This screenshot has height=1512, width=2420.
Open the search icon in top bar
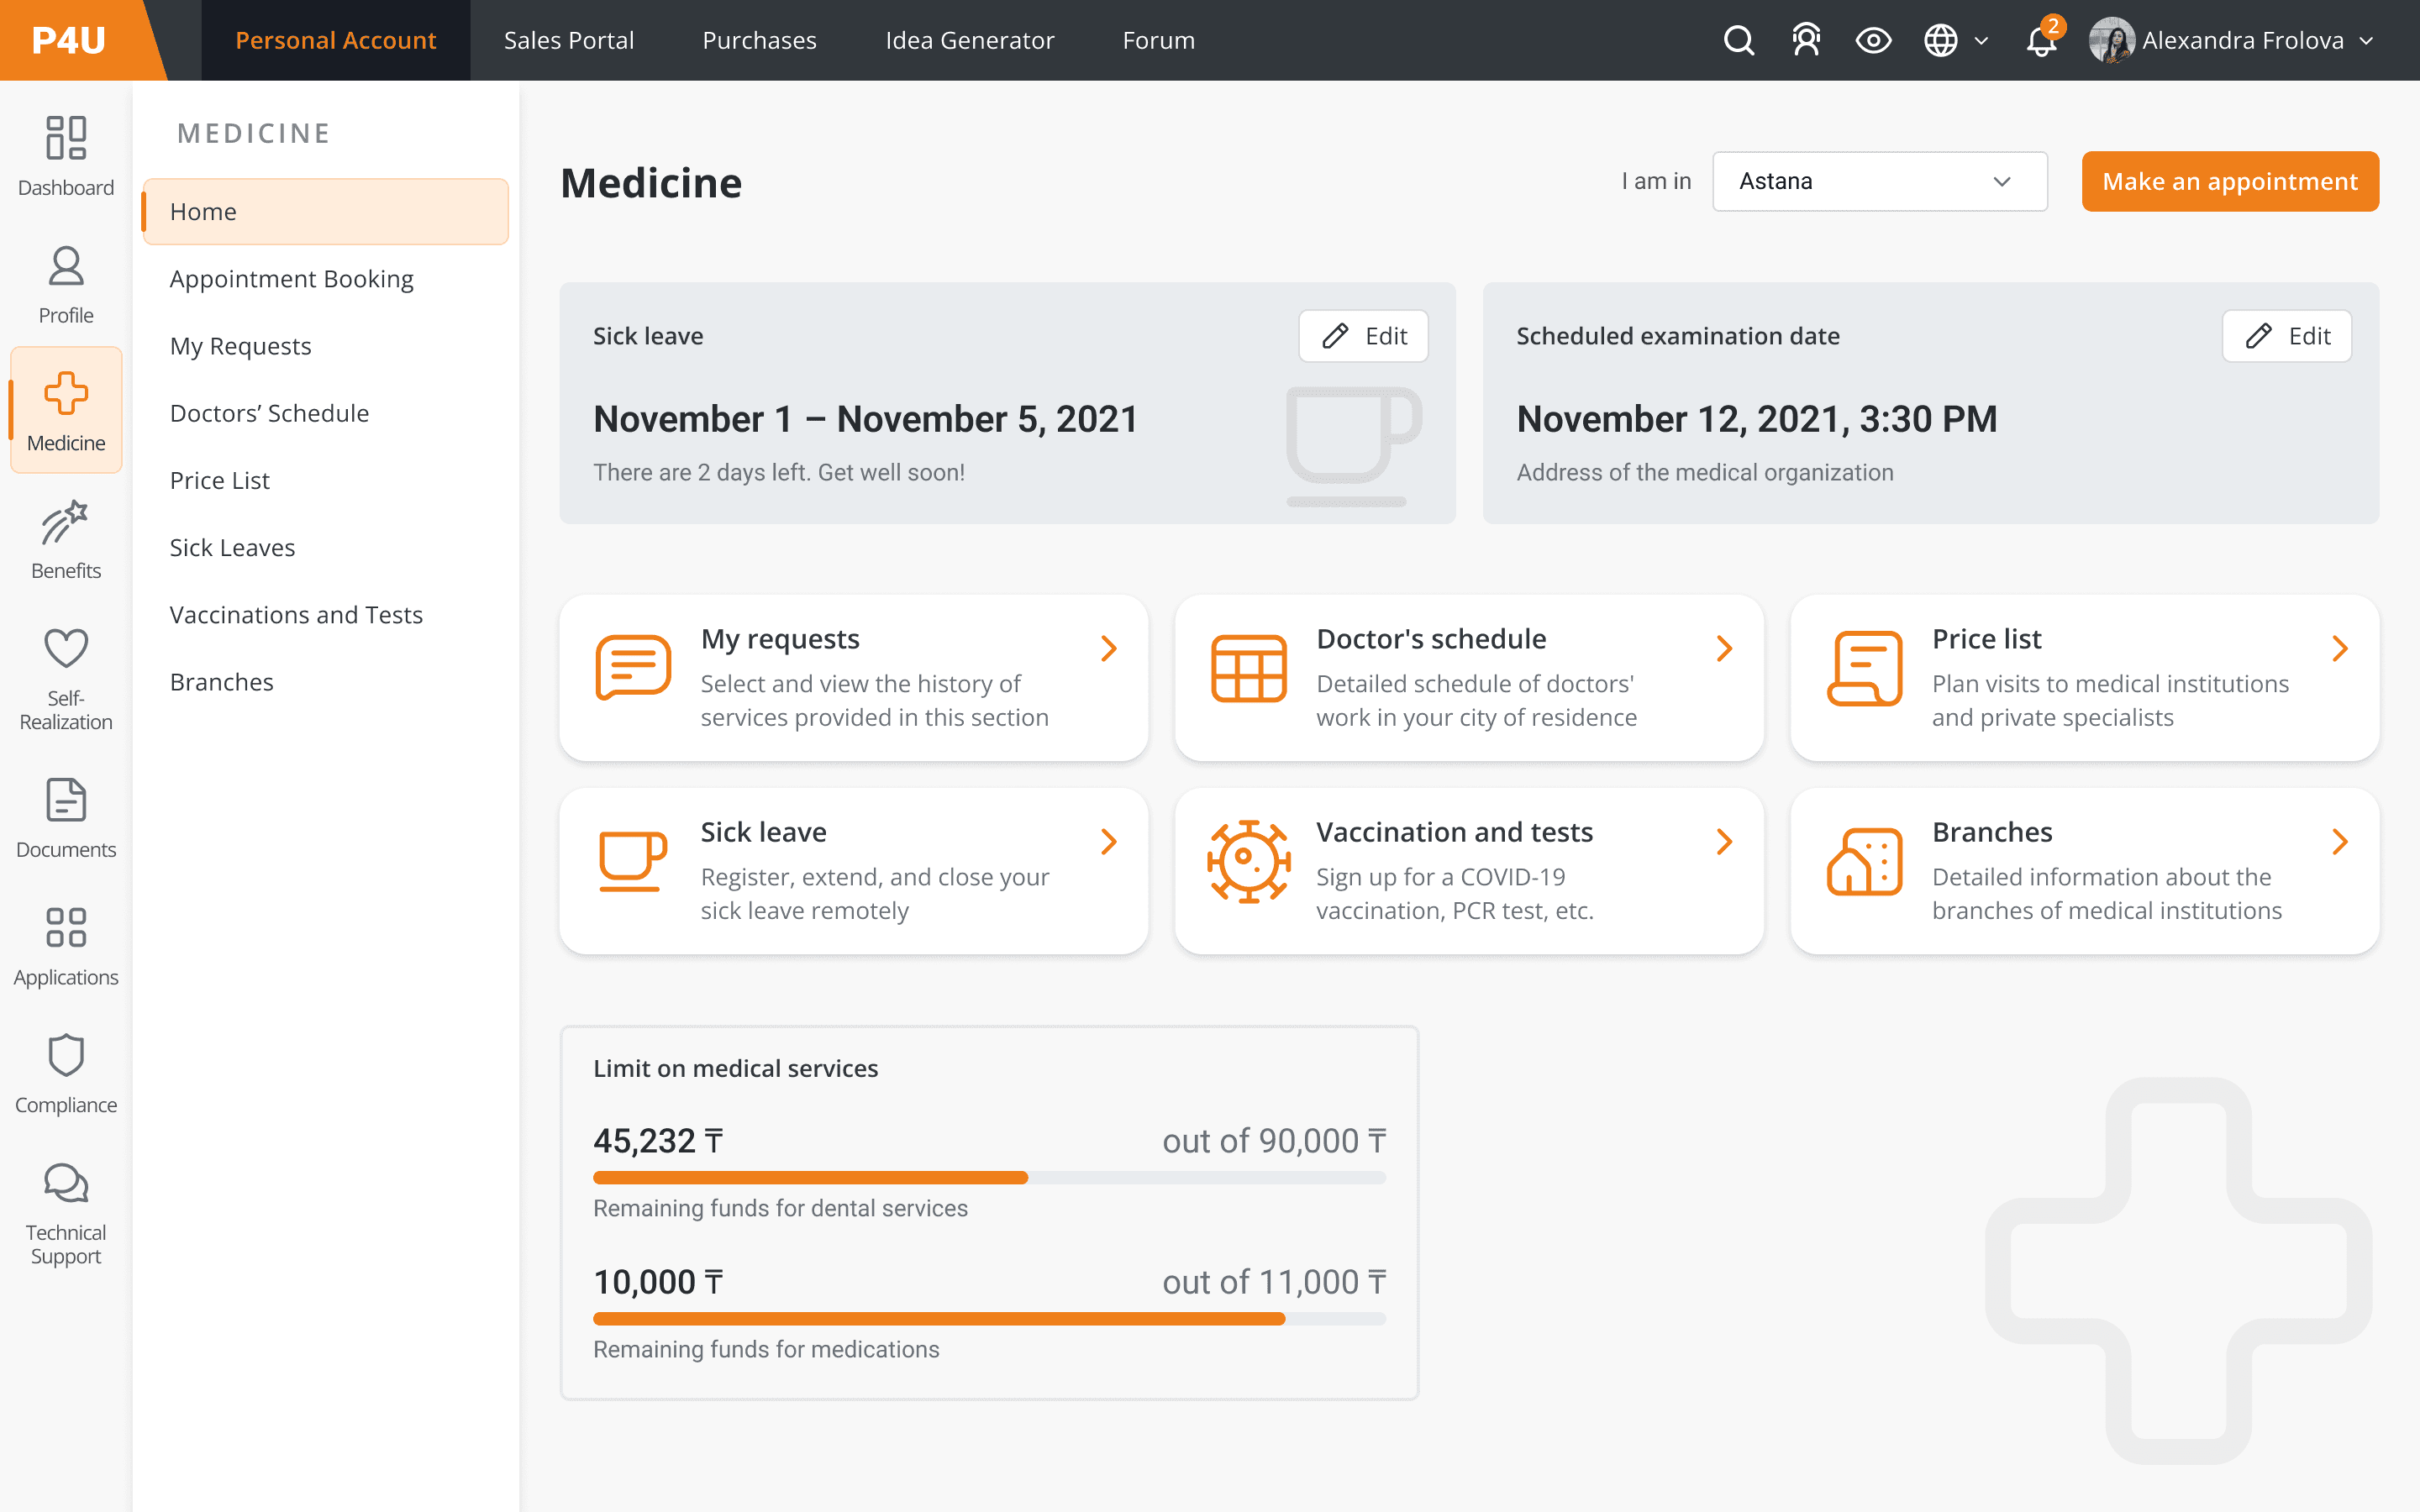(x=1739, y=40)
